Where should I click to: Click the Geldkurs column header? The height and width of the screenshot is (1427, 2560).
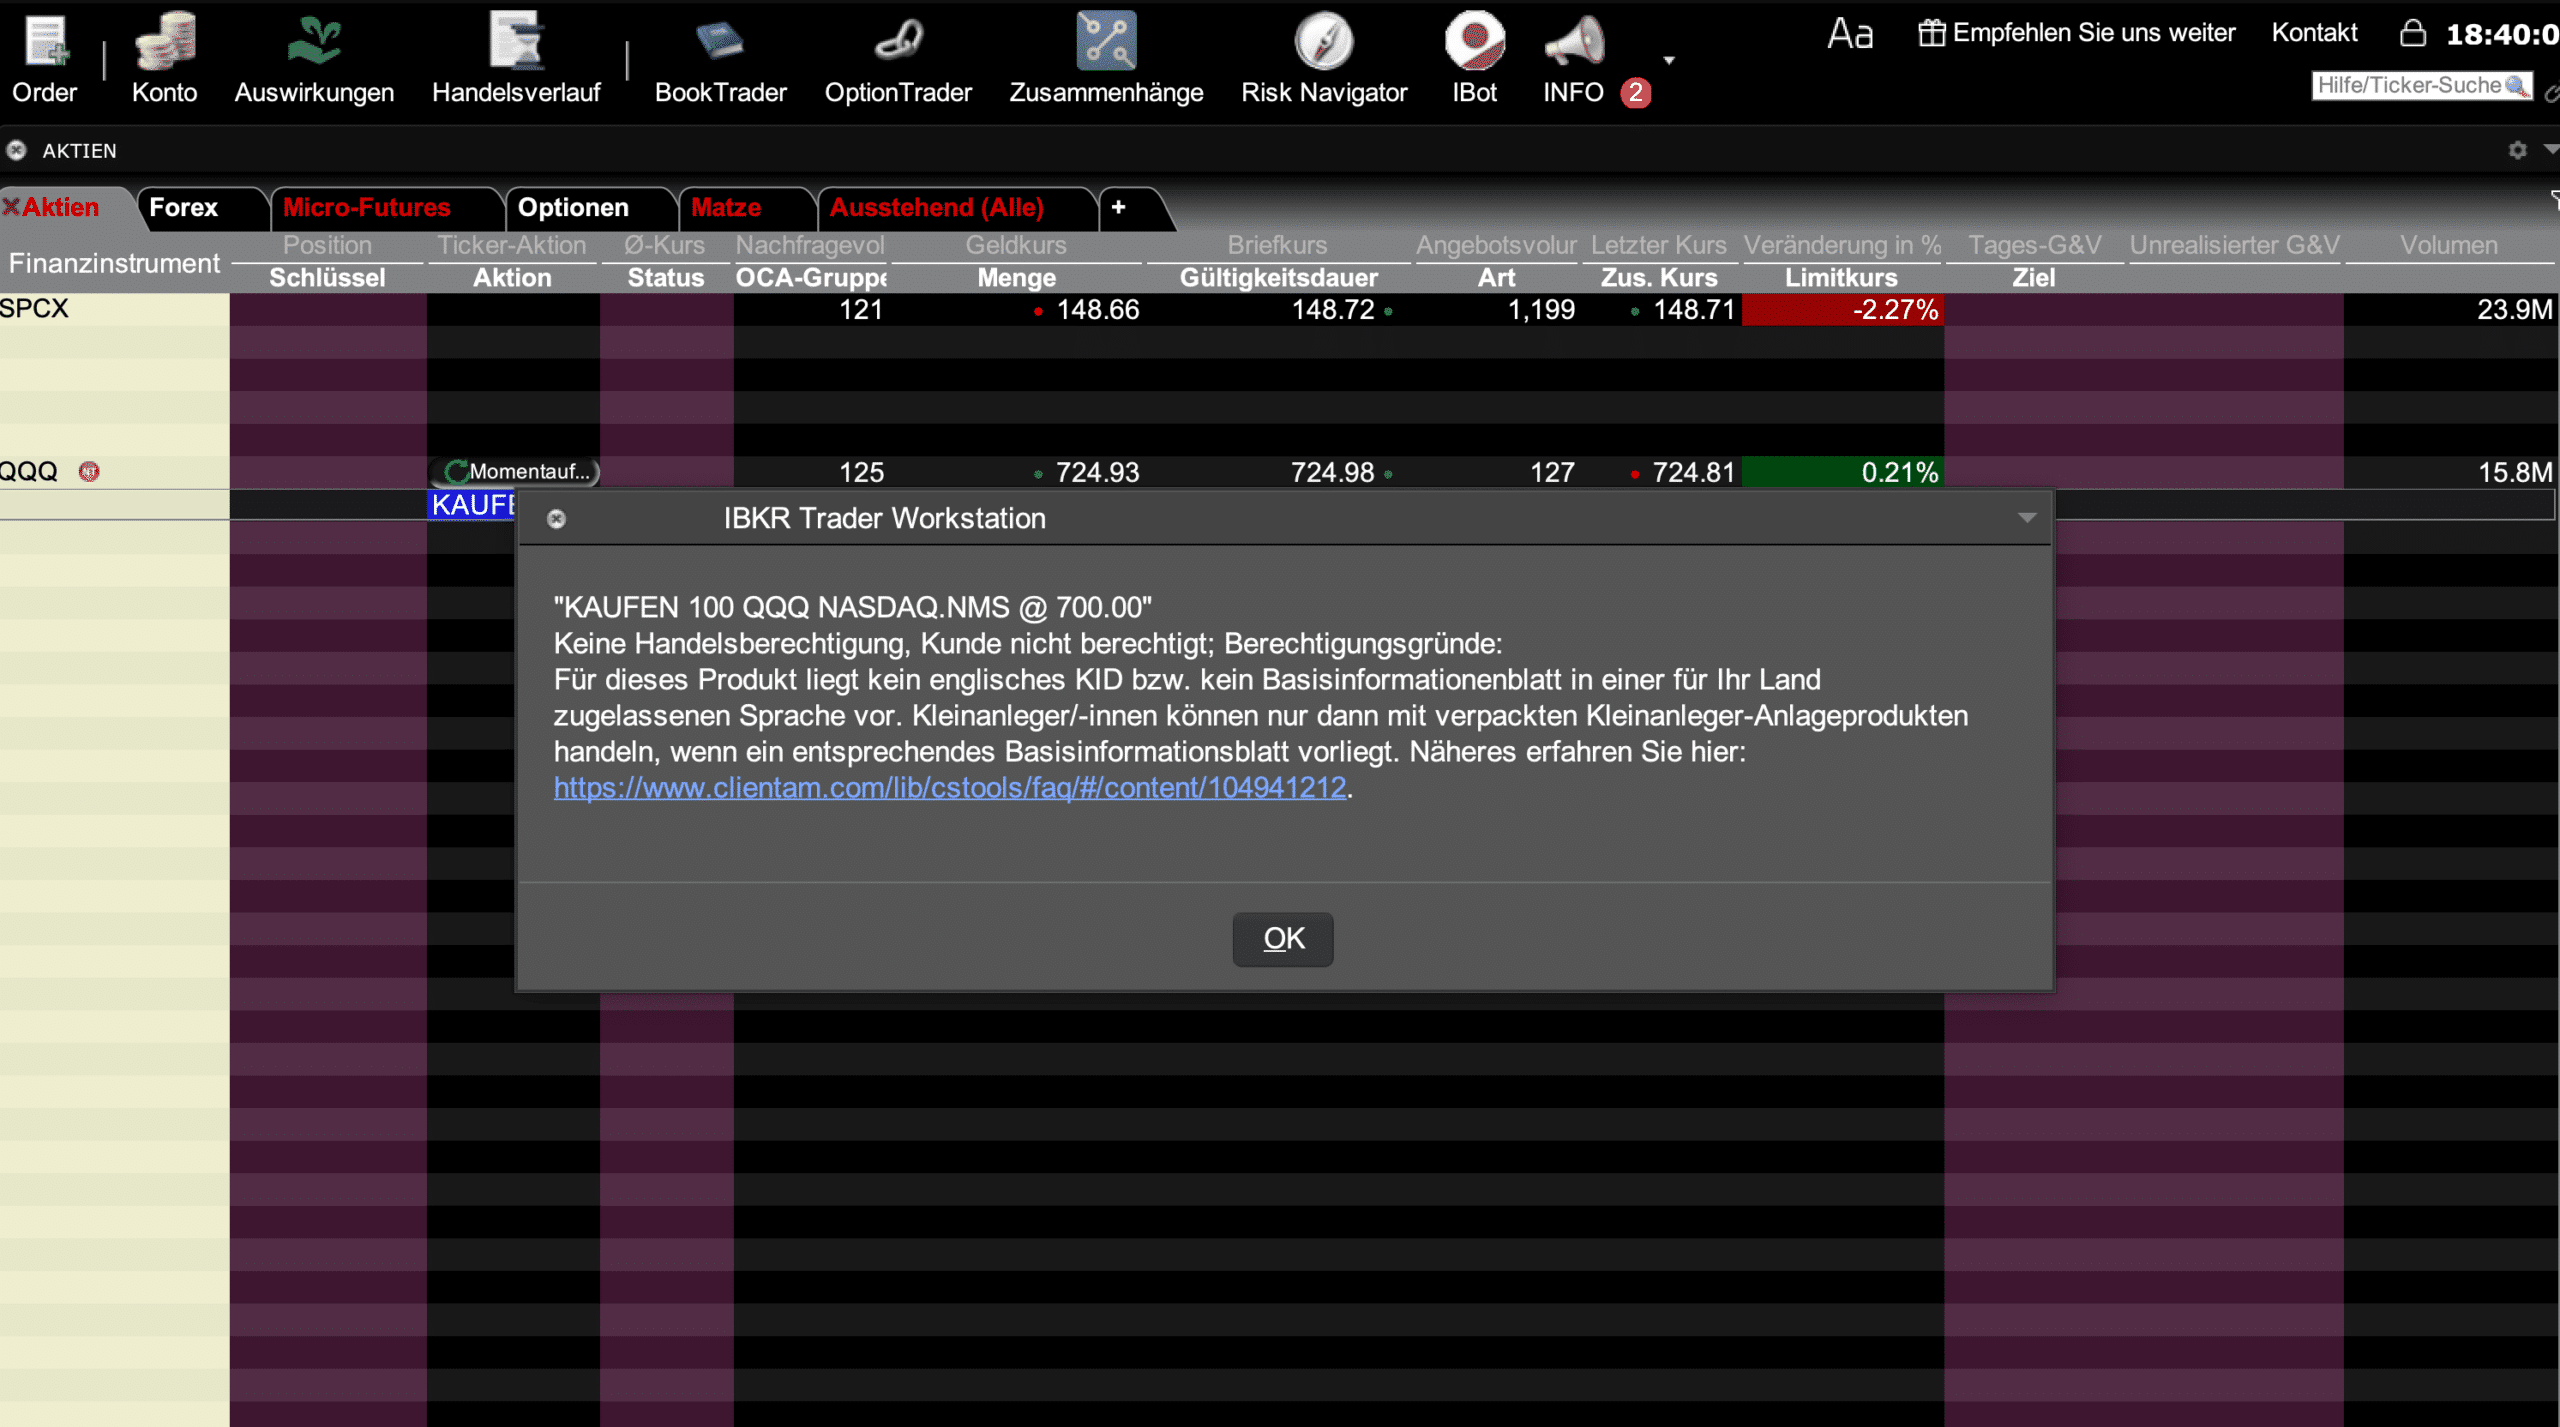click(1016, 245)
